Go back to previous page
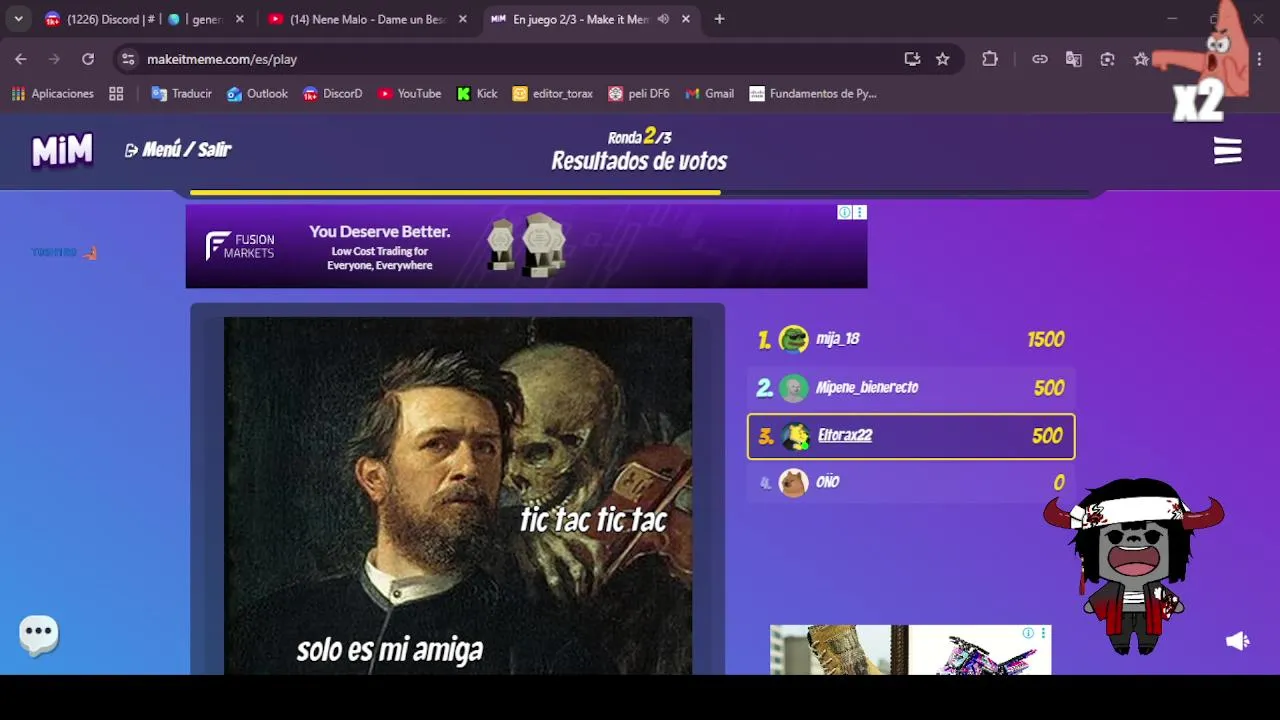 [x=21, y=59]
